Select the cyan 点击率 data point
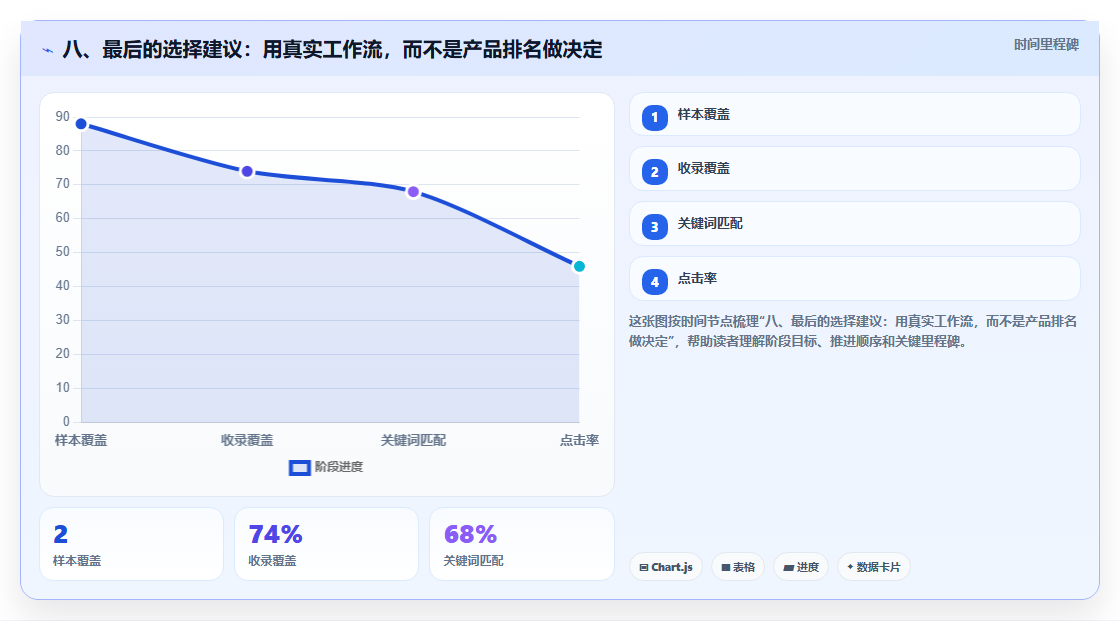This screenshot has height=621, width=1120. (x=579, y=267)
